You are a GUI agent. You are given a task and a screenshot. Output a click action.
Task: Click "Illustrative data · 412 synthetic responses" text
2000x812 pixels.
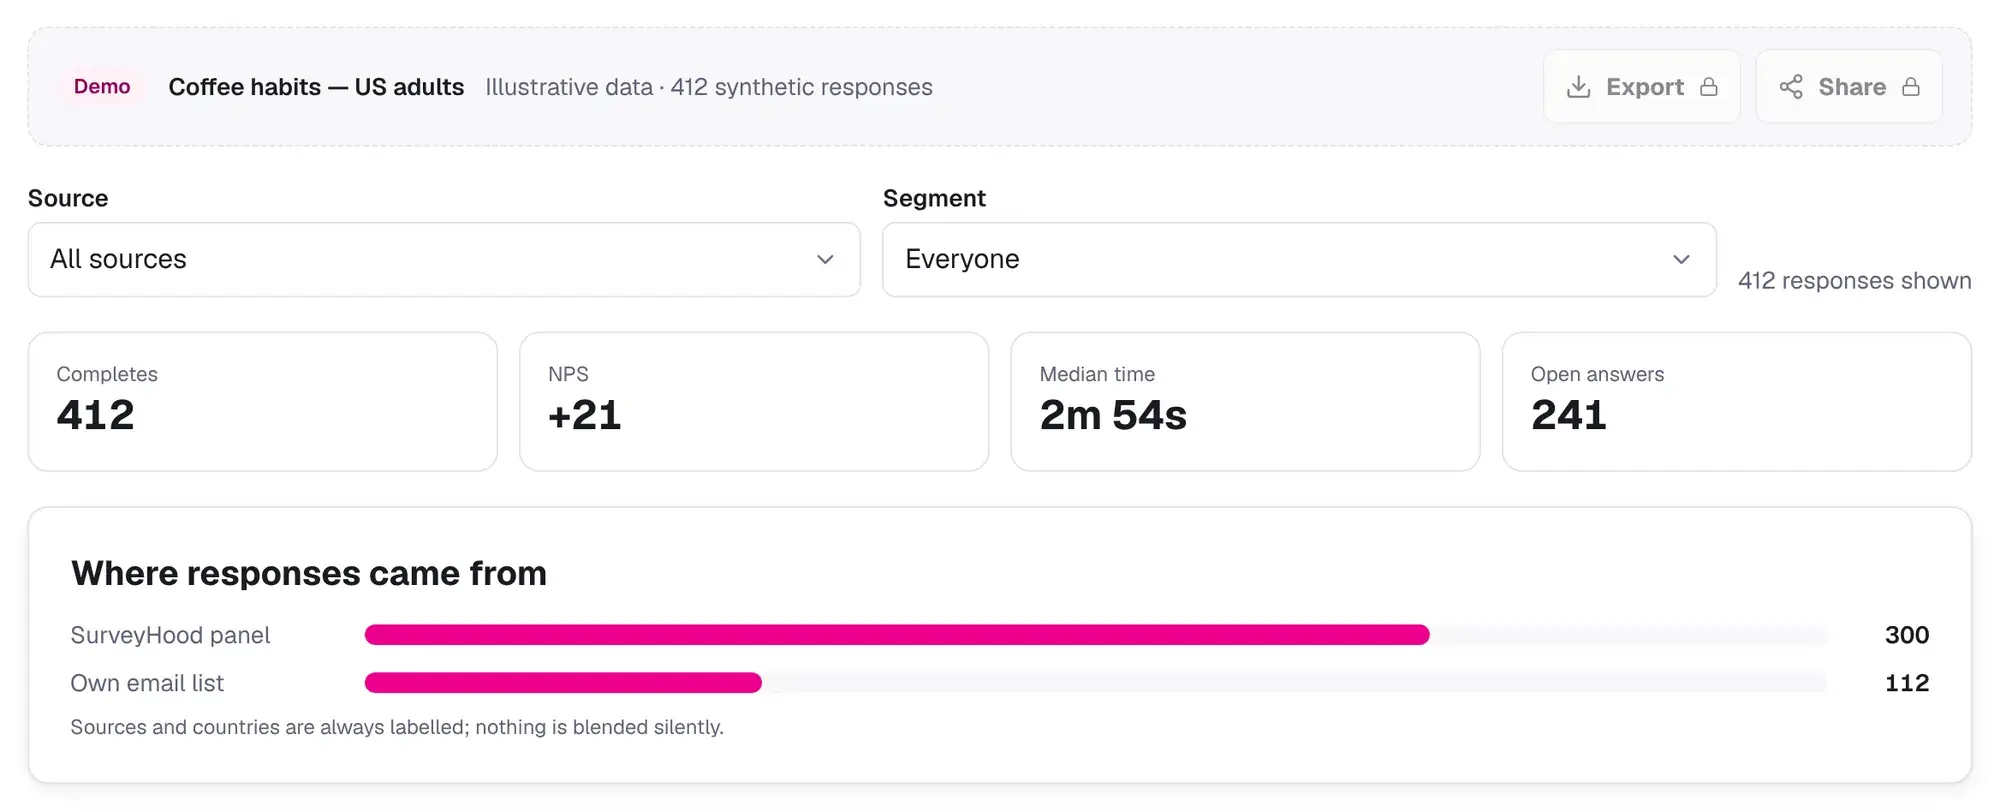click(709, 87)
